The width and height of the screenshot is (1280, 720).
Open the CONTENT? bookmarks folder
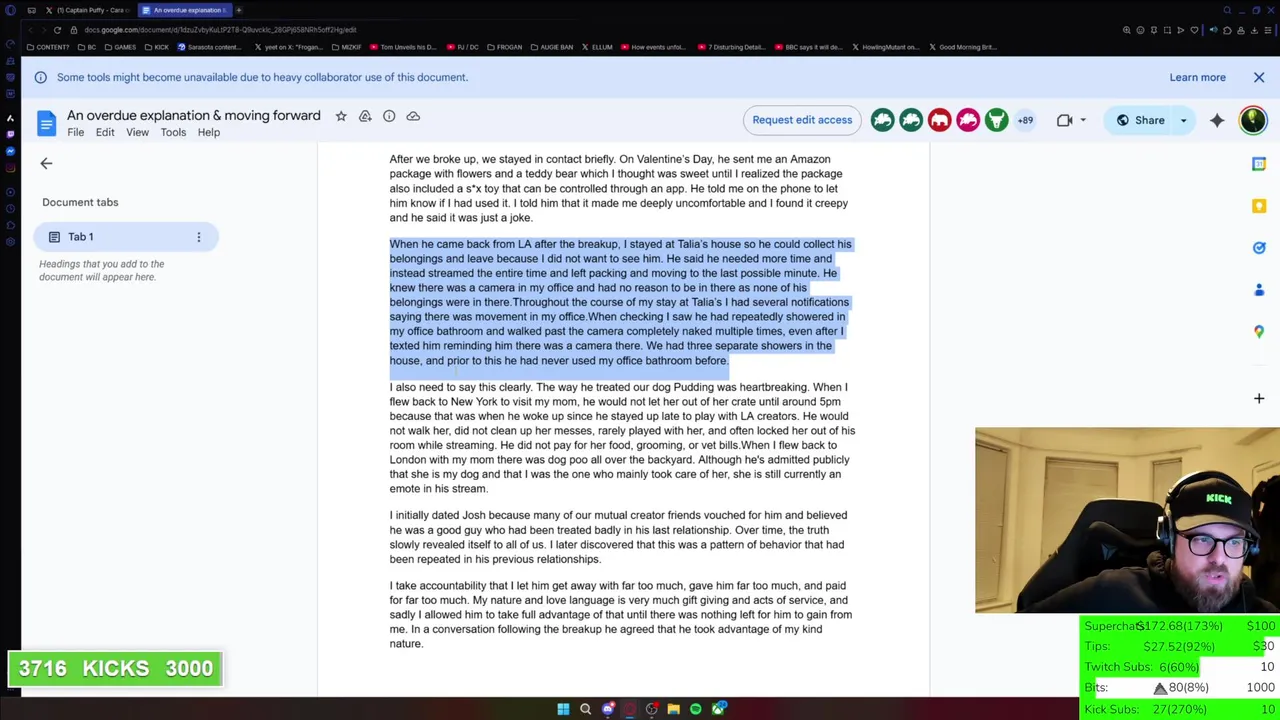pos(48,47)
